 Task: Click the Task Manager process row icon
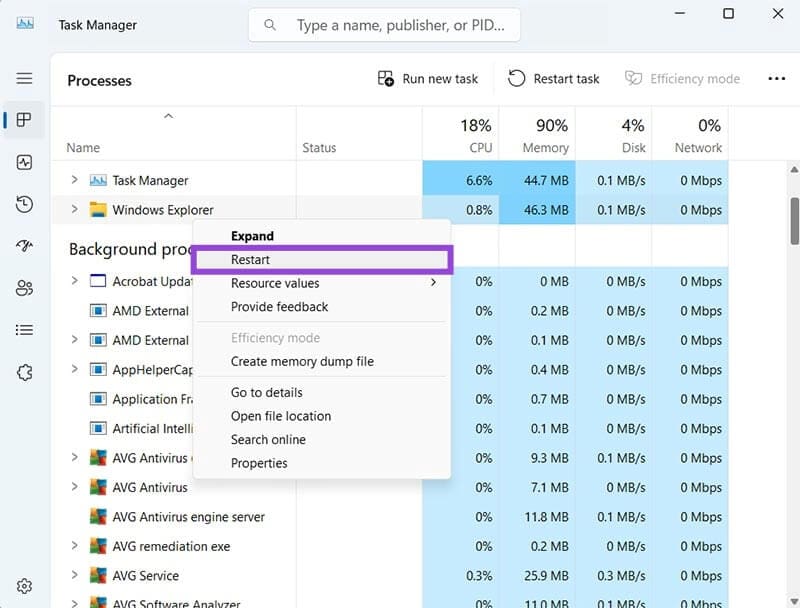[98, 180]
